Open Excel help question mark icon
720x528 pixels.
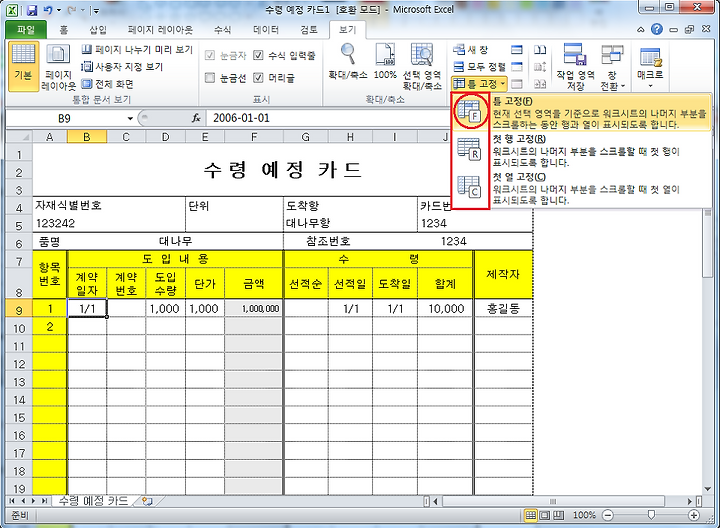(657, 29)
